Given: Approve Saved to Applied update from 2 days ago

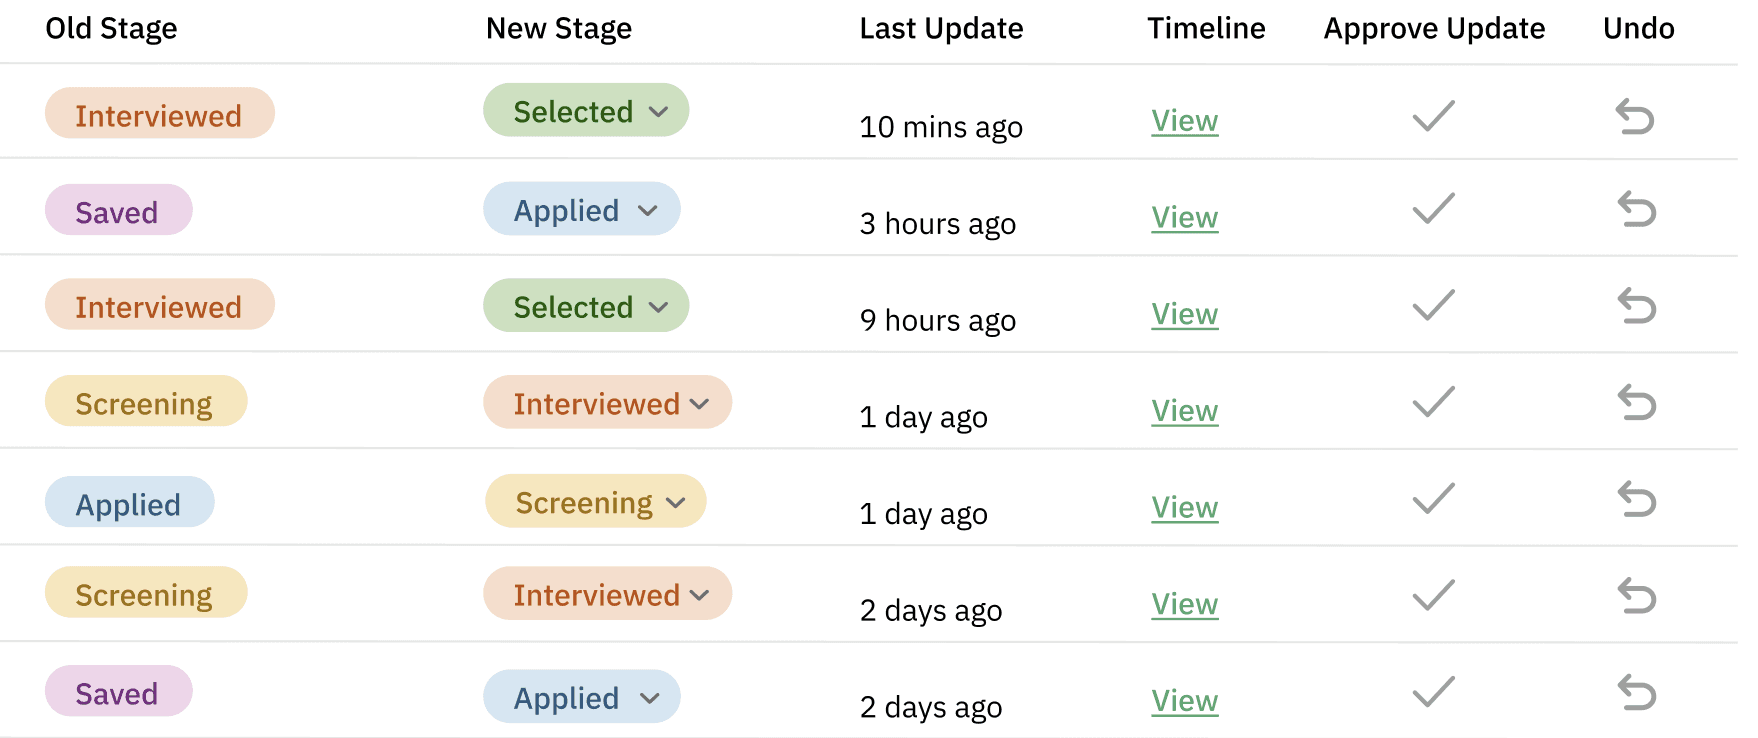Looking at the screenshot, I should [1433, 692].
